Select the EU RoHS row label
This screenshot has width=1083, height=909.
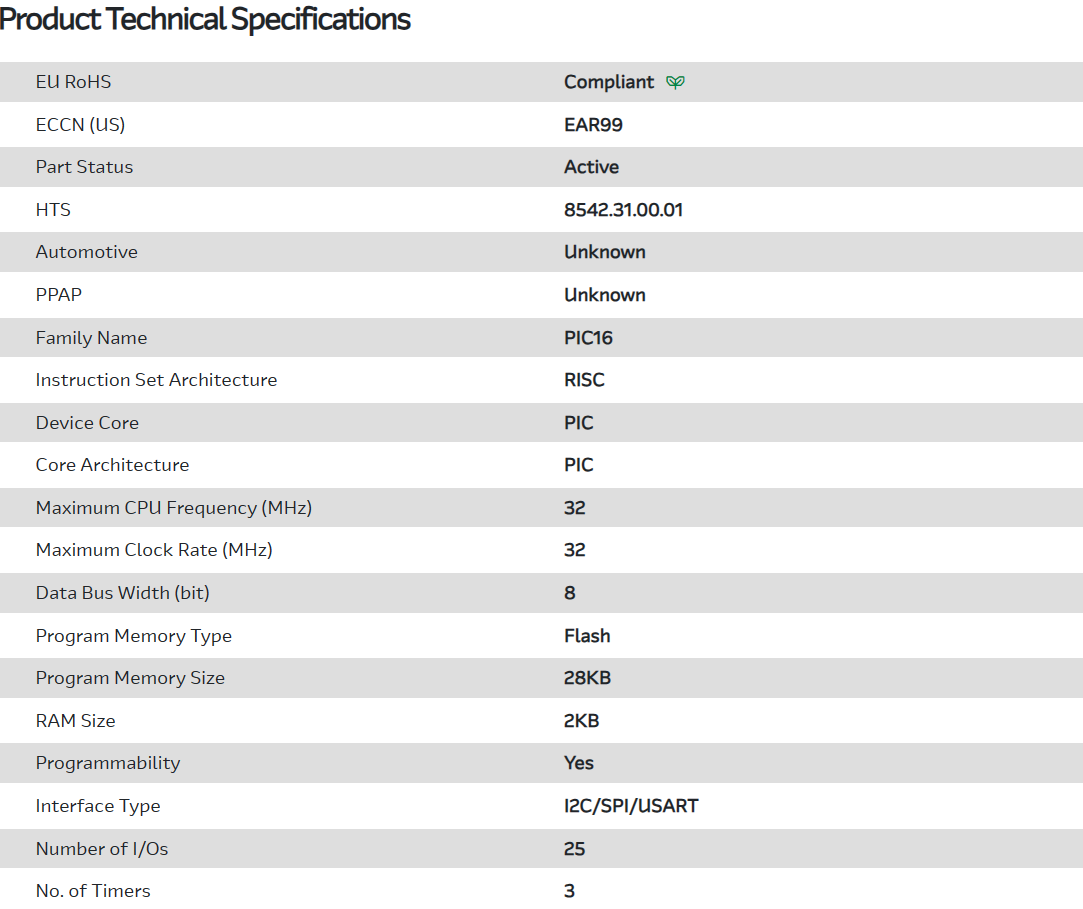[x=73, y=82]
